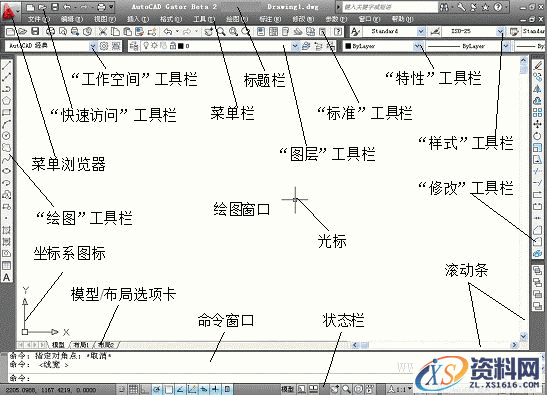Open the 文件 (File) menu
Viewport: 547px width, 395px height.
pyautogui.click(x=38, y=19)
